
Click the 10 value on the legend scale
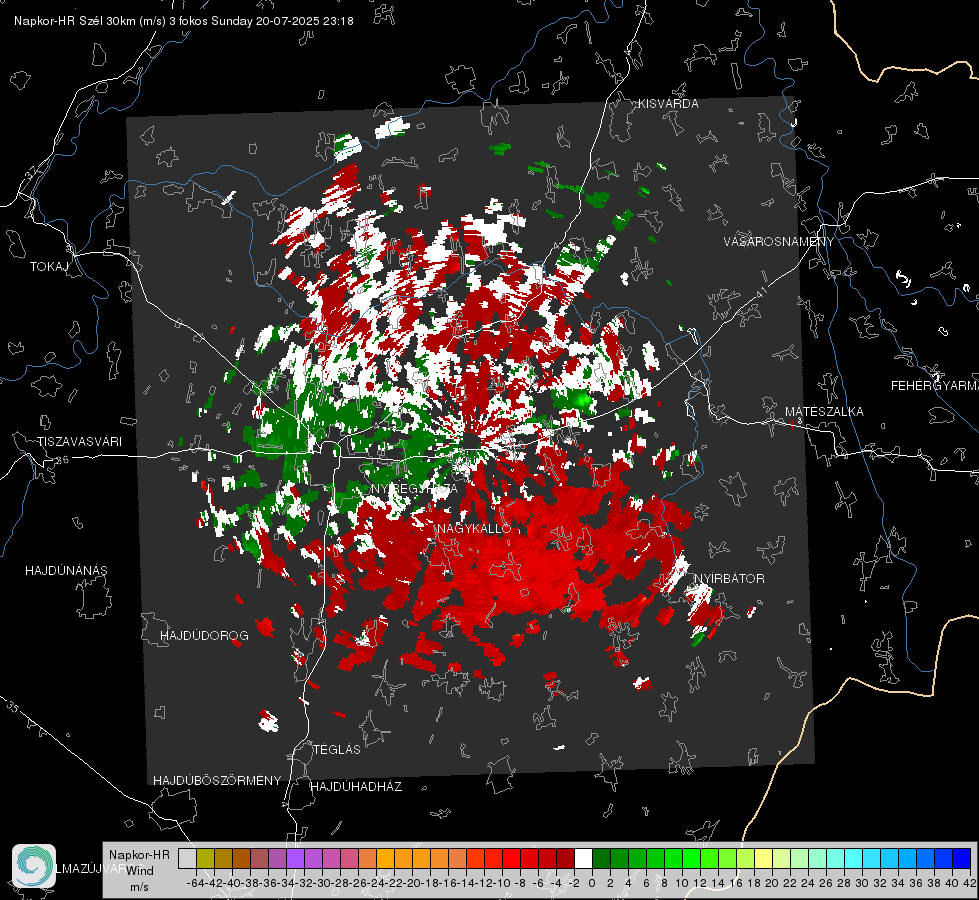point(682,884)
